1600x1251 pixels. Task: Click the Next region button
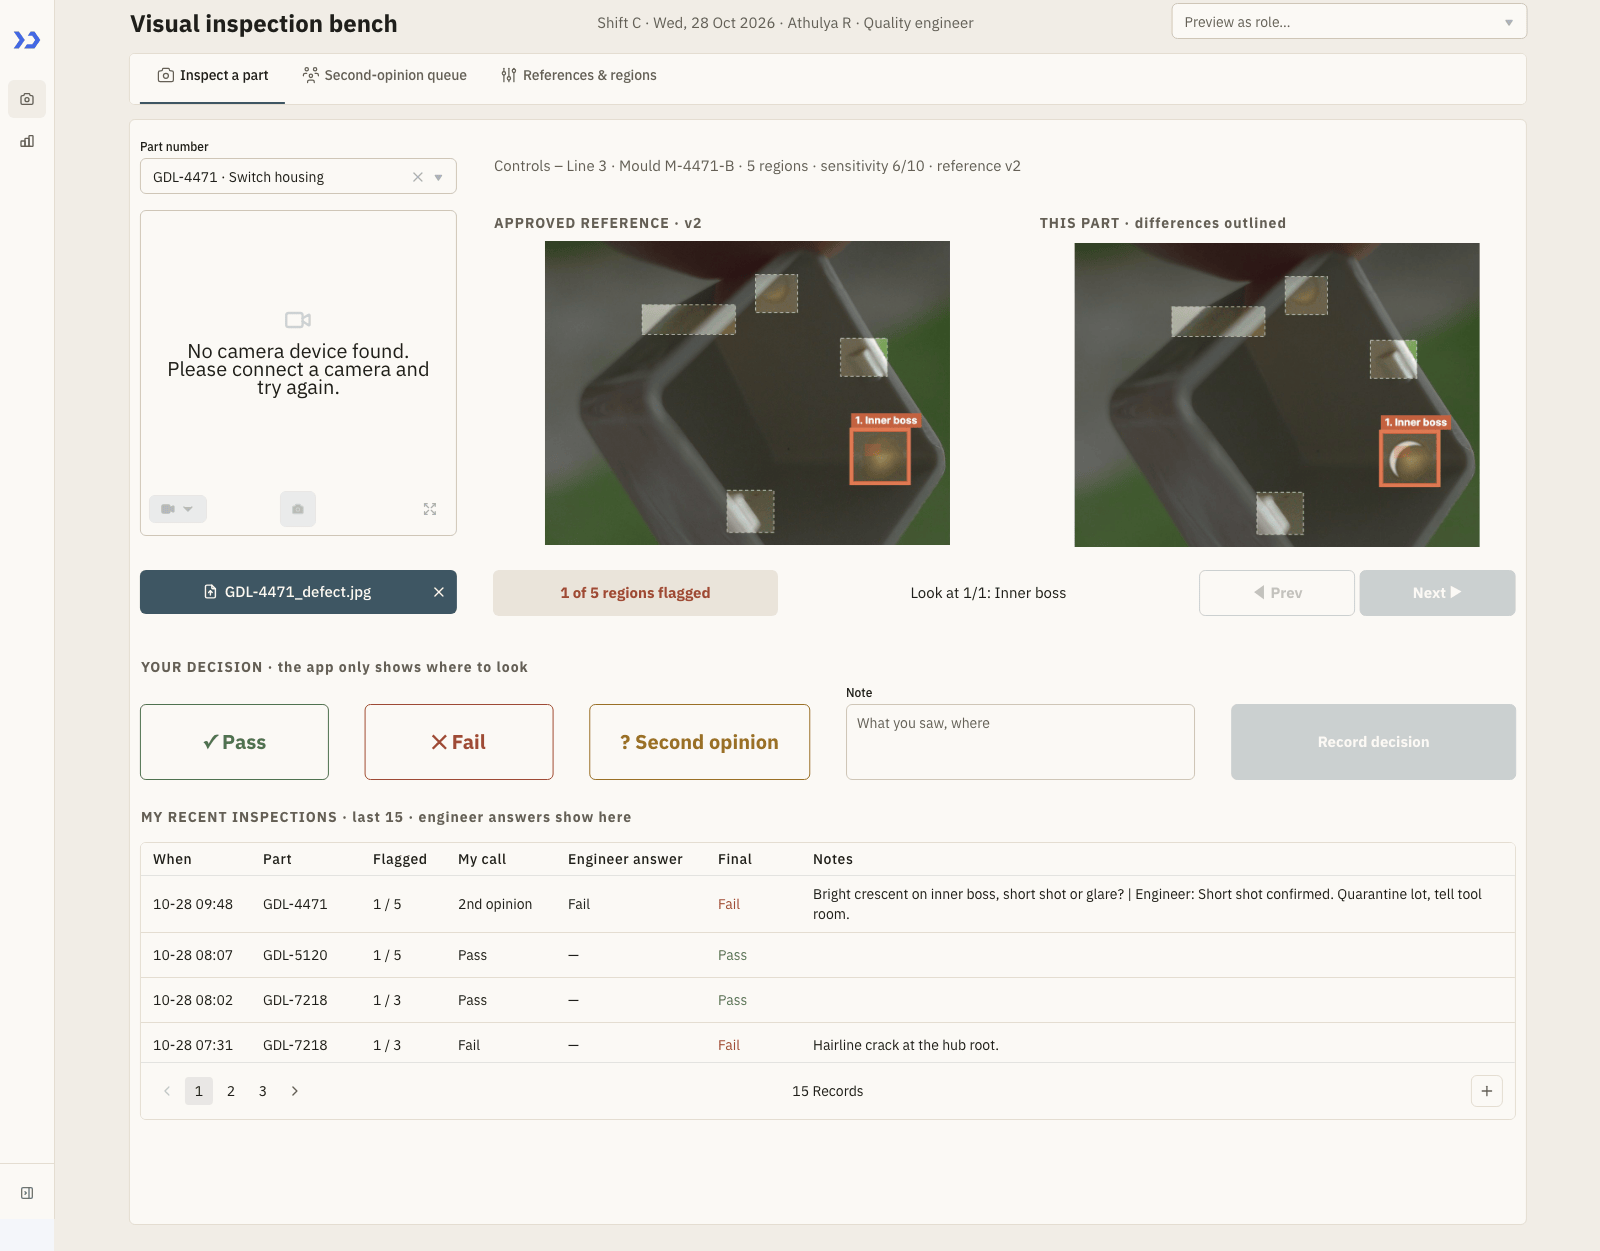click(1437, 593)
